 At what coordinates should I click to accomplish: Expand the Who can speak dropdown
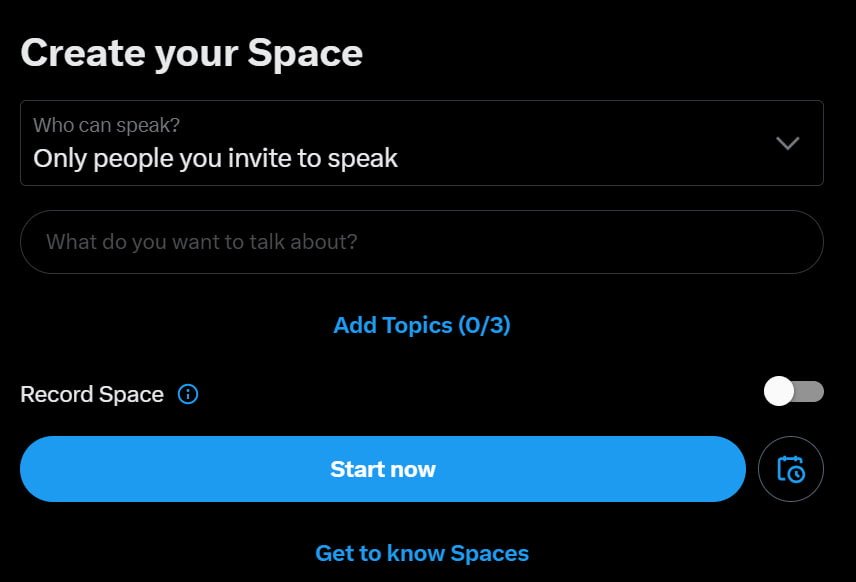tap(421, 143)
